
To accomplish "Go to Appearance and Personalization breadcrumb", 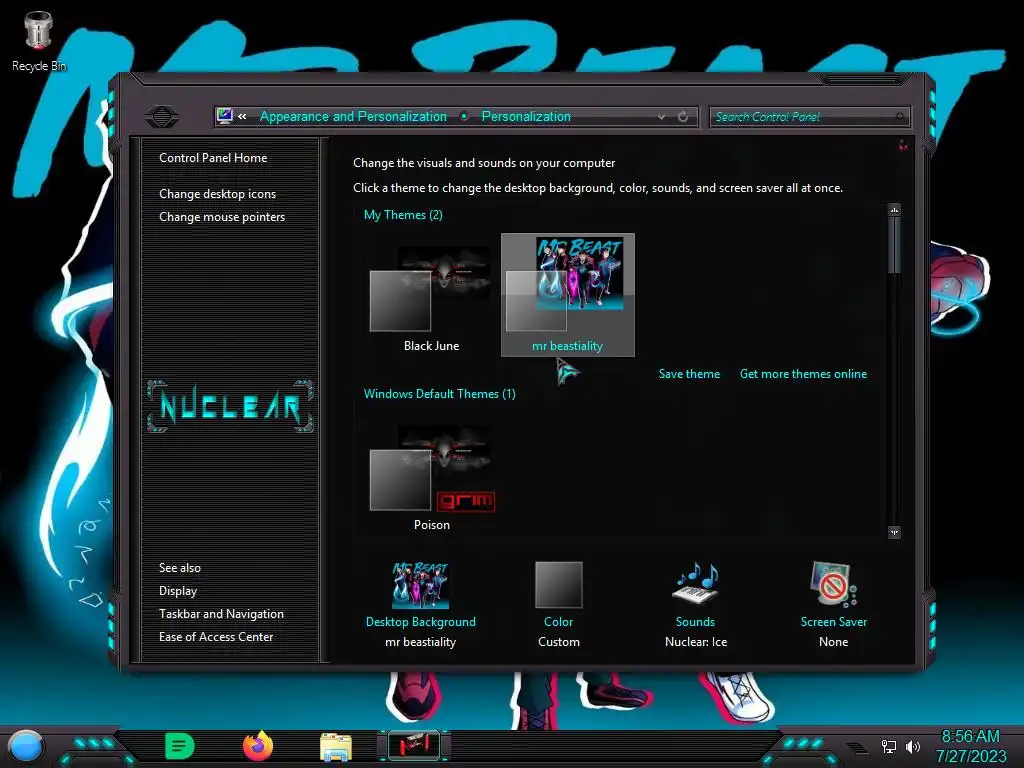I will click(353, 116).
